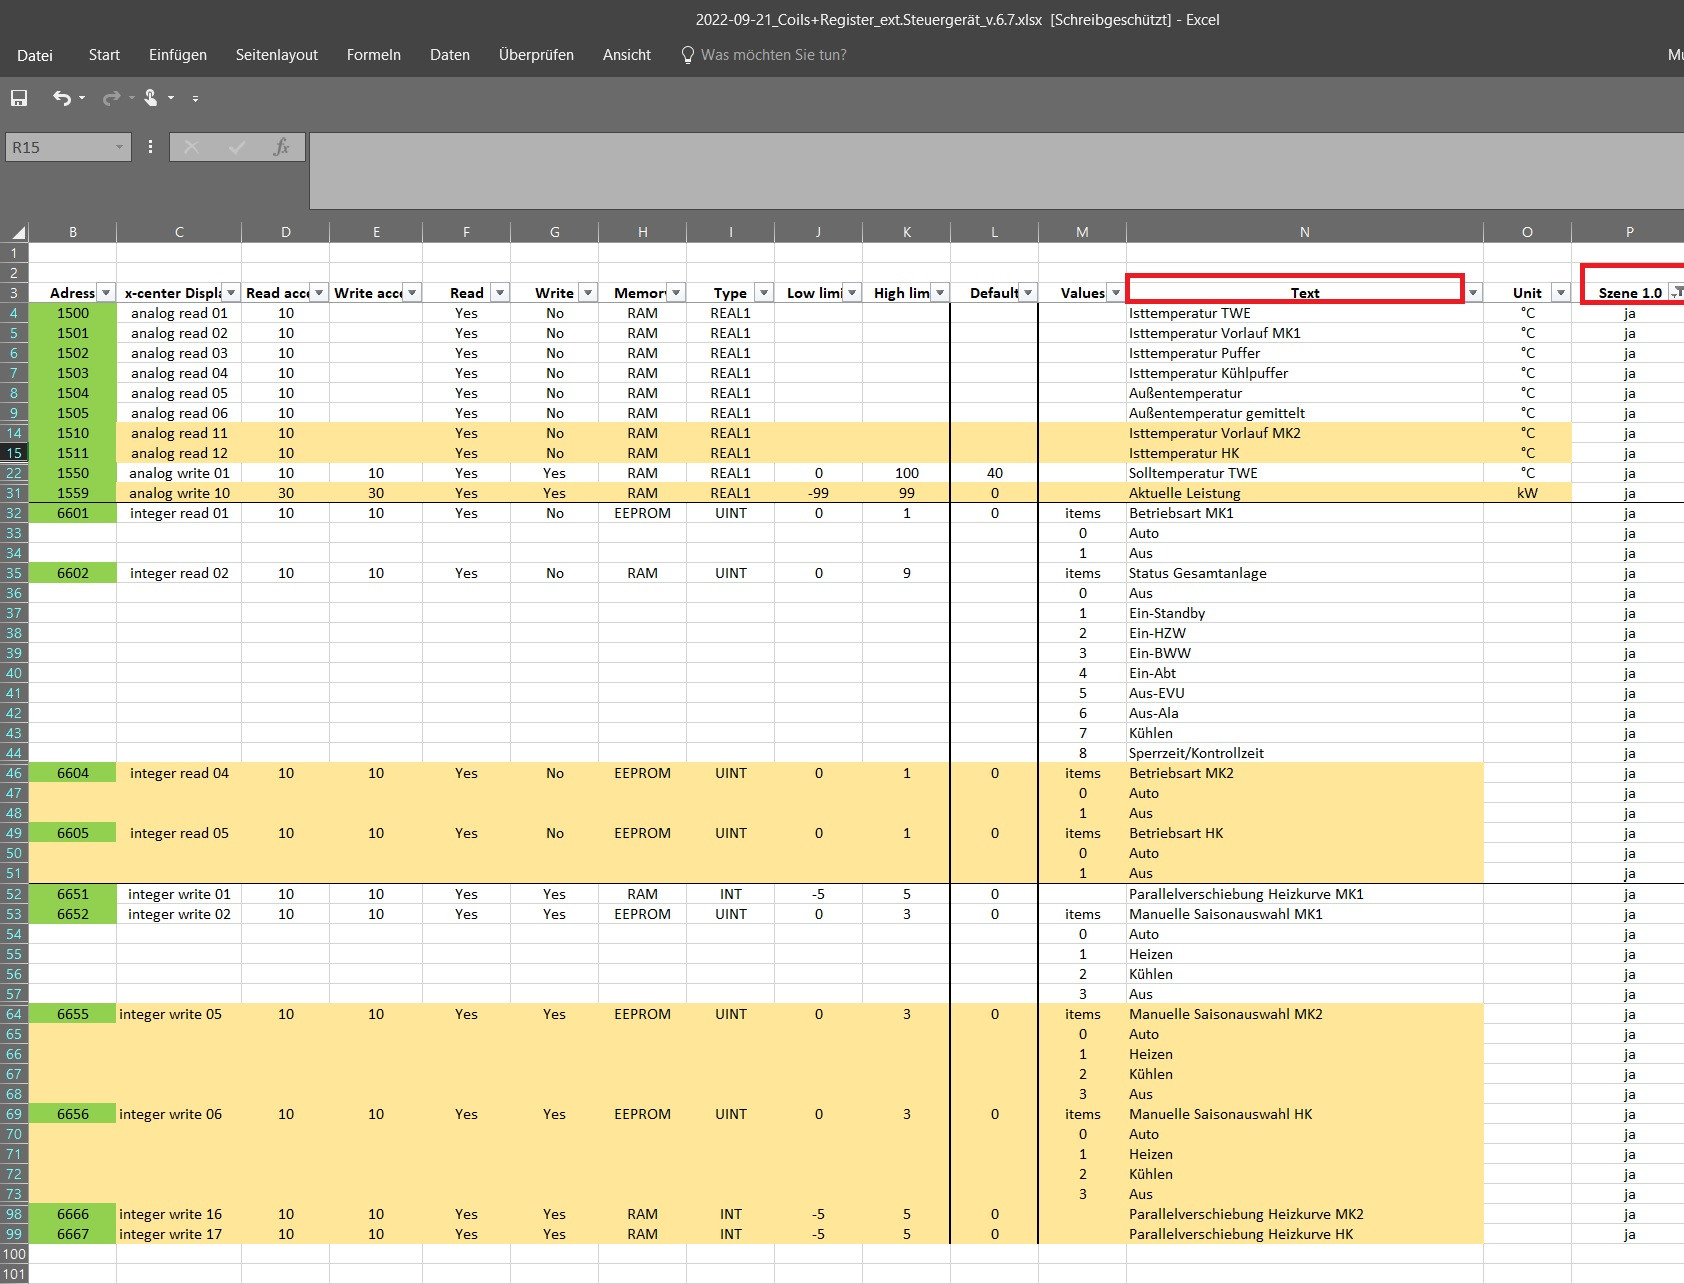Select row header 32
The image size is (1684, 1284).
14,513
